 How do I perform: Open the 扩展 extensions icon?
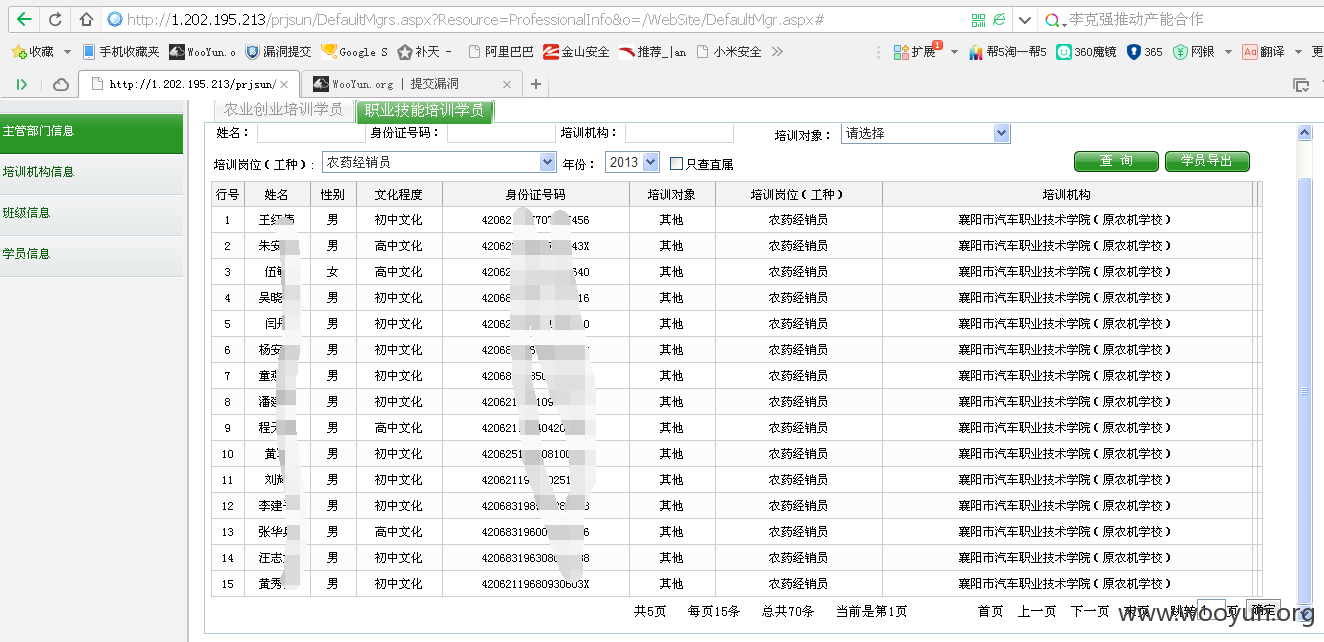point(916,51)
